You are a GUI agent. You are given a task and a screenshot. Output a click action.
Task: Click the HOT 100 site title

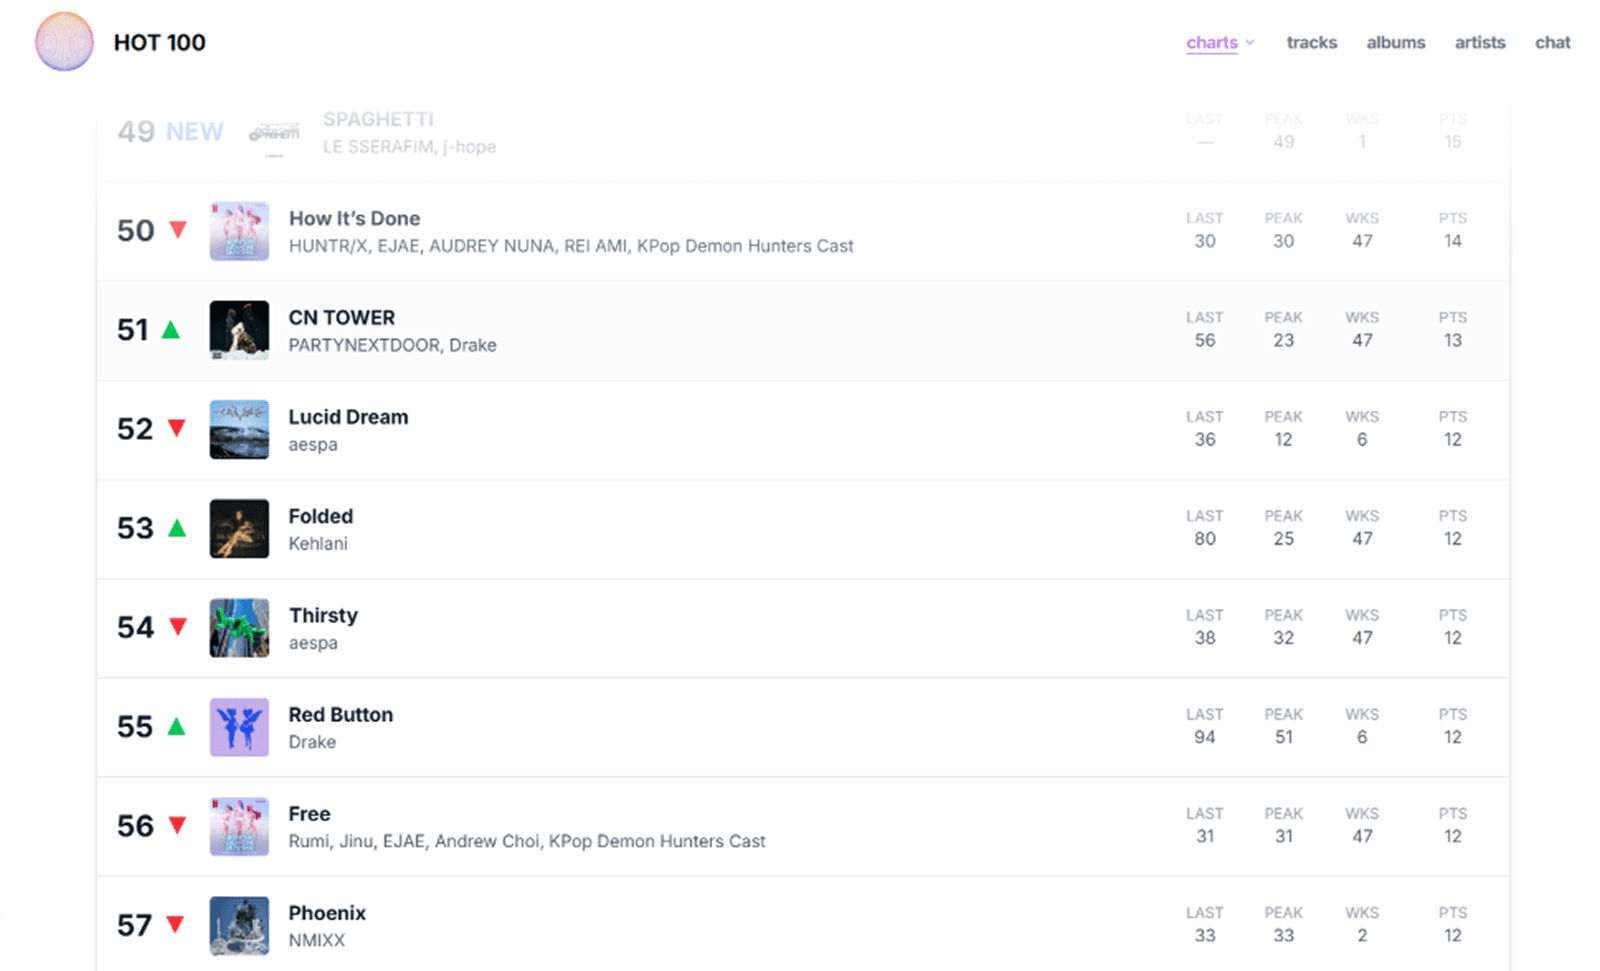159,42
